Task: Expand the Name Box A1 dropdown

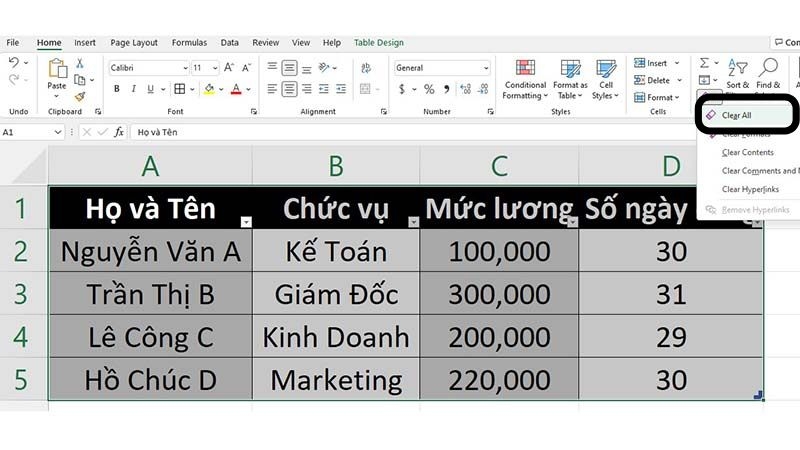Action: coord(57,132)
